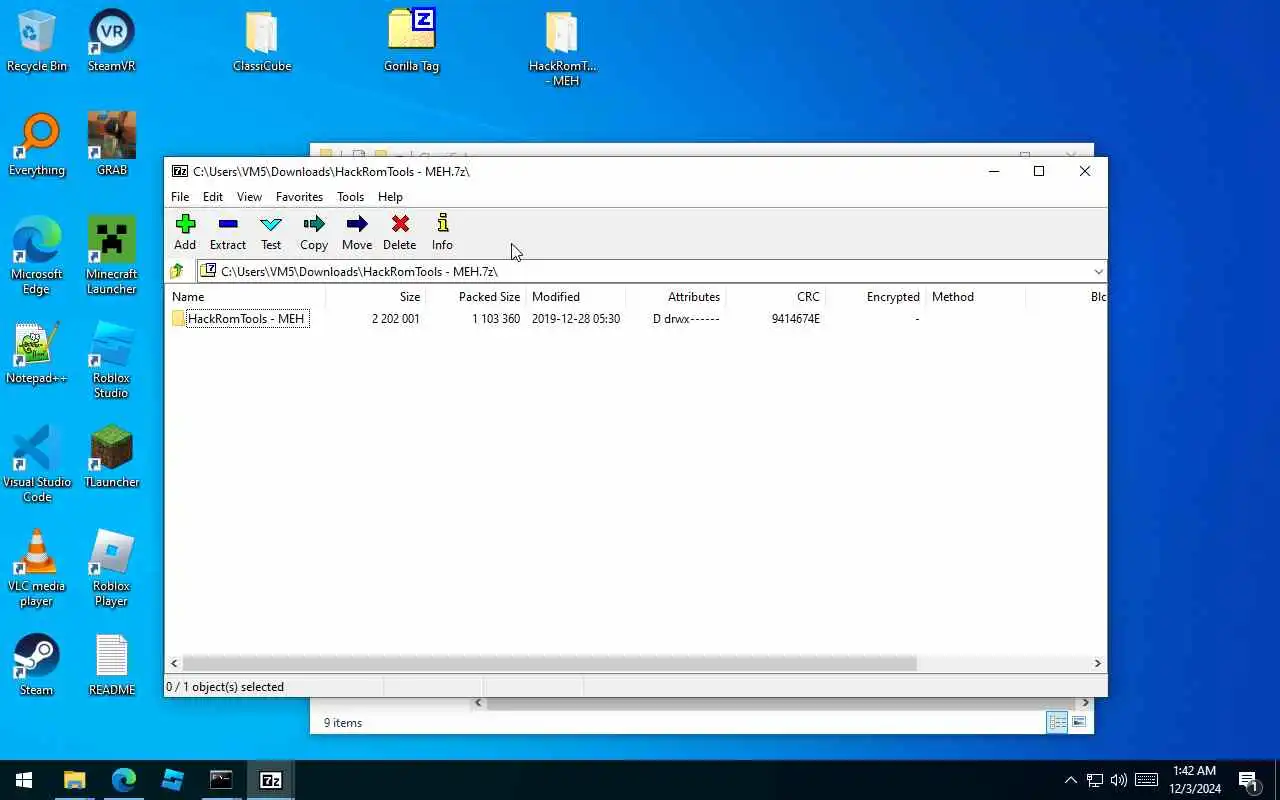The image size is (1280, 800).
Task: Sort by Name column header
Action: [x=245, y=297]
